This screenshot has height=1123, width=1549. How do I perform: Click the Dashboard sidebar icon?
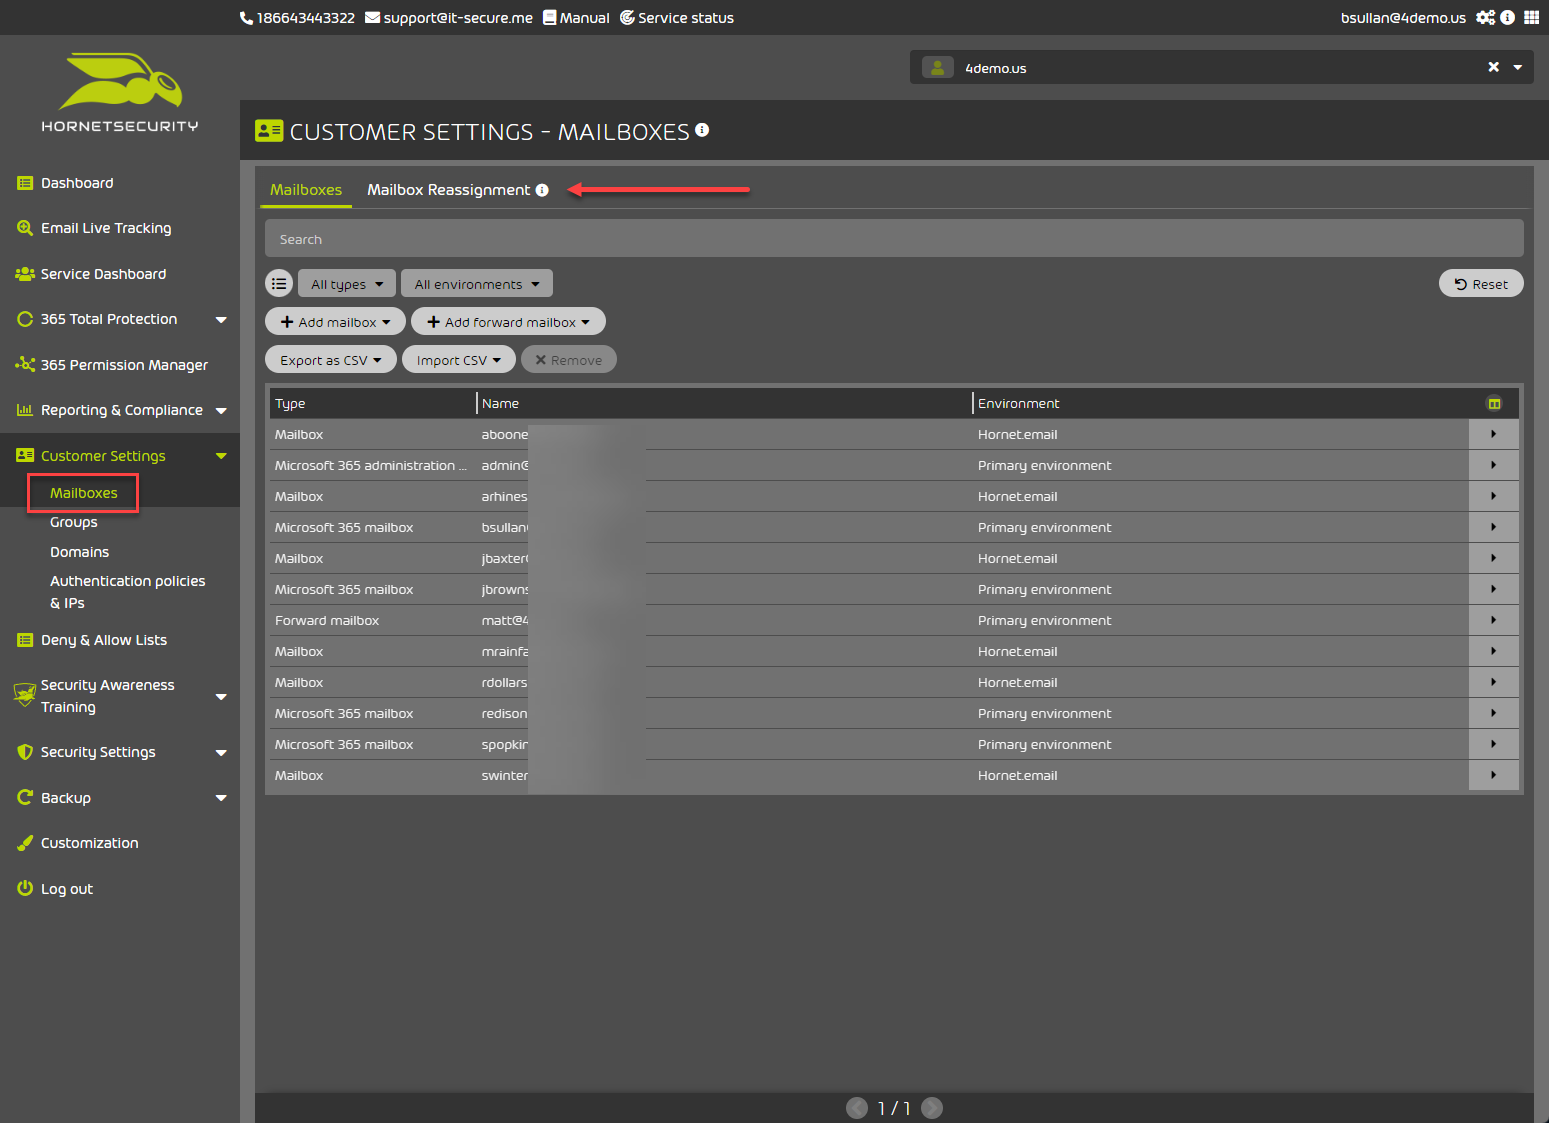pos(25,183)
